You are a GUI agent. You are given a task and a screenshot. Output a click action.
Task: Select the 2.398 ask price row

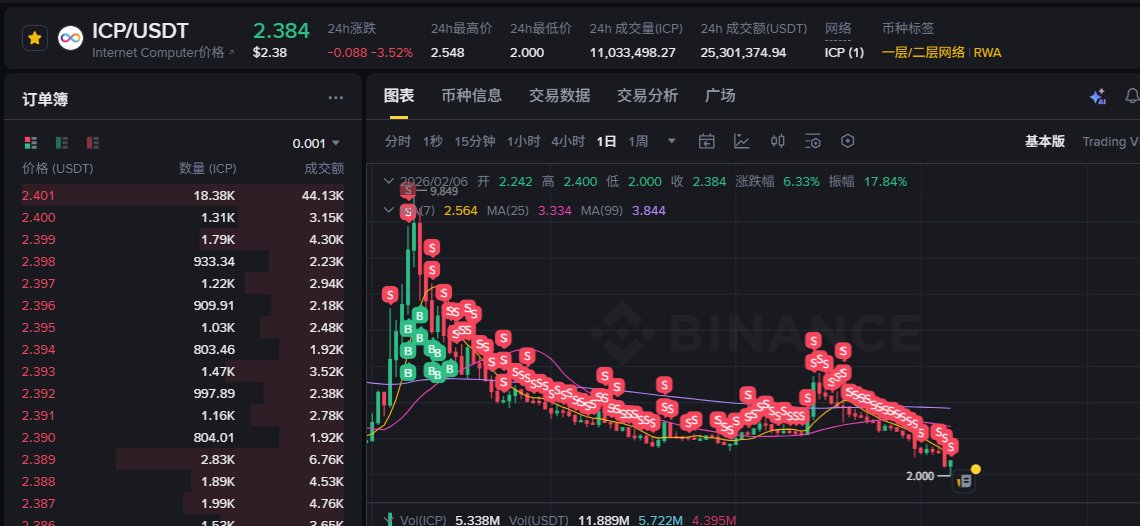183,261
